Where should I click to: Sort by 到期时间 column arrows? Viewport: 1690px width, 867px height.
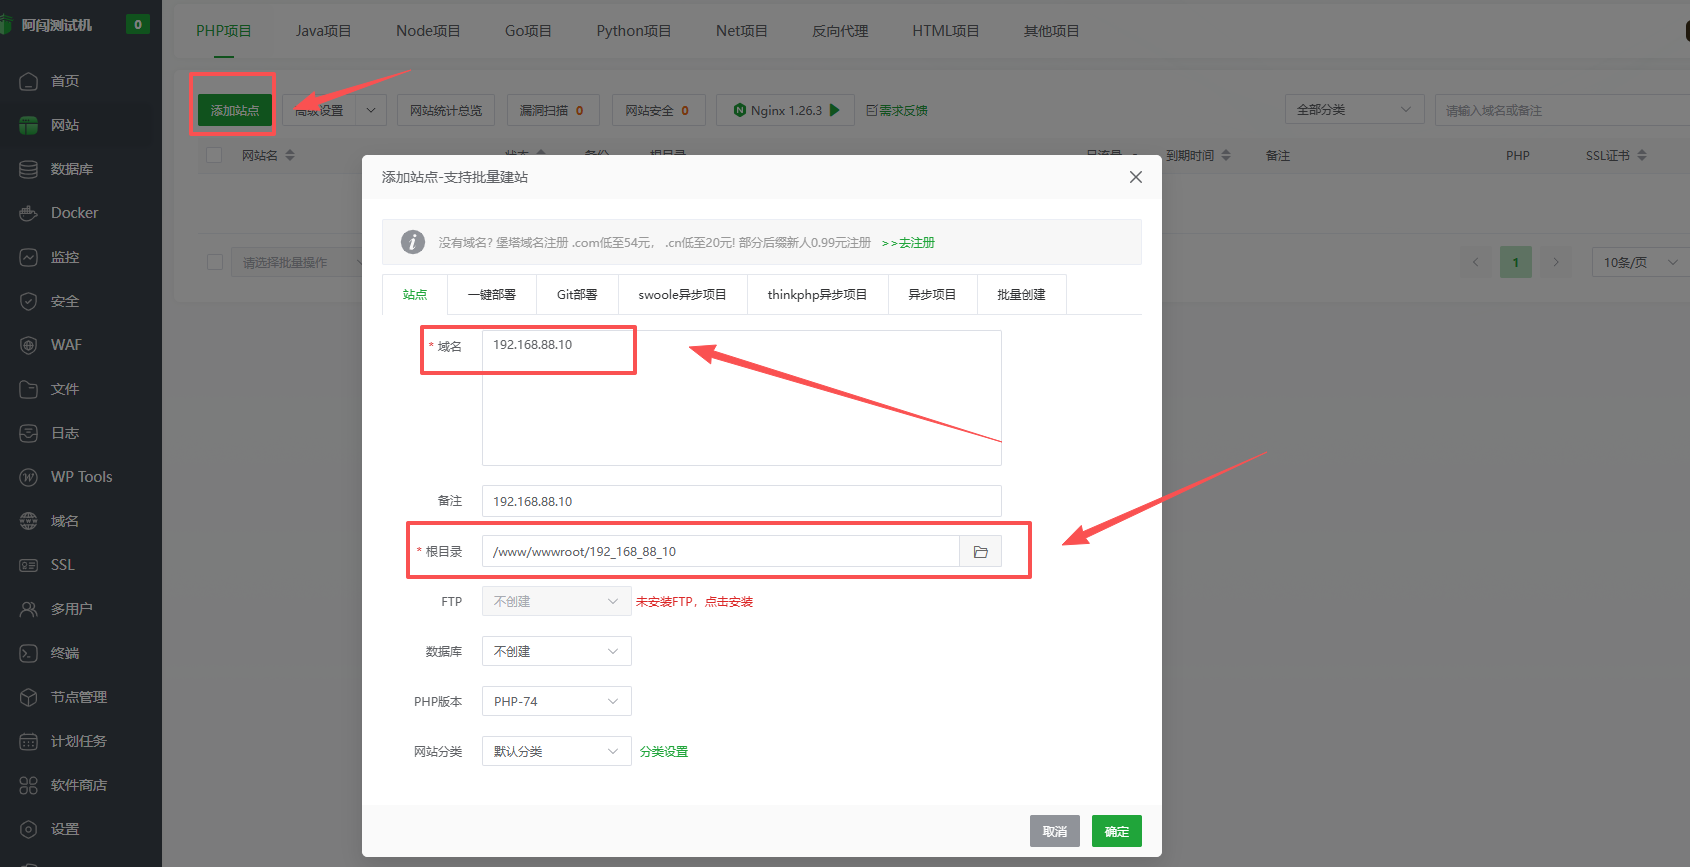(x=1226, y=155)
